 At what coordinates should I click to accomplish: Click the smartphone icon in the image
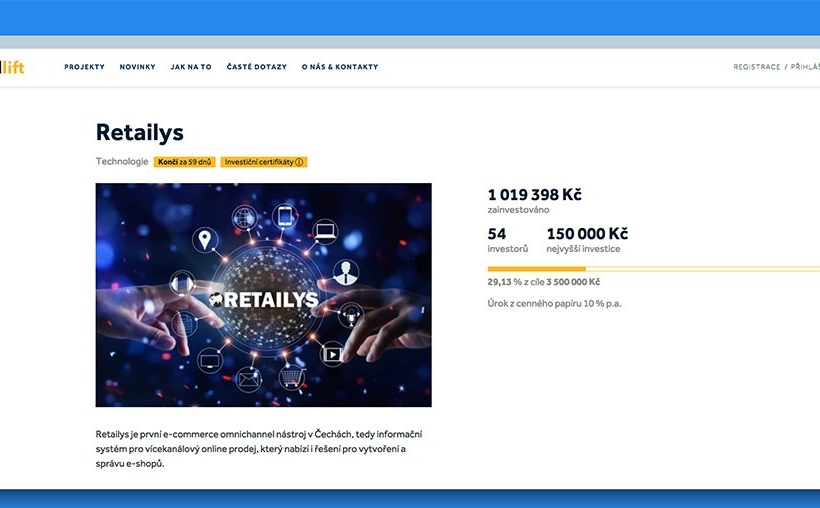285,216
